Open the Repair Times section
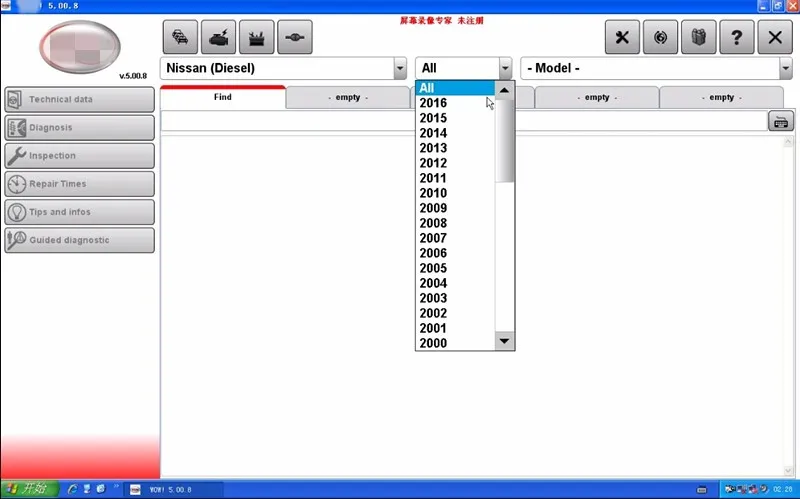This screenshot has height=499, width=800. pos(80,184)
